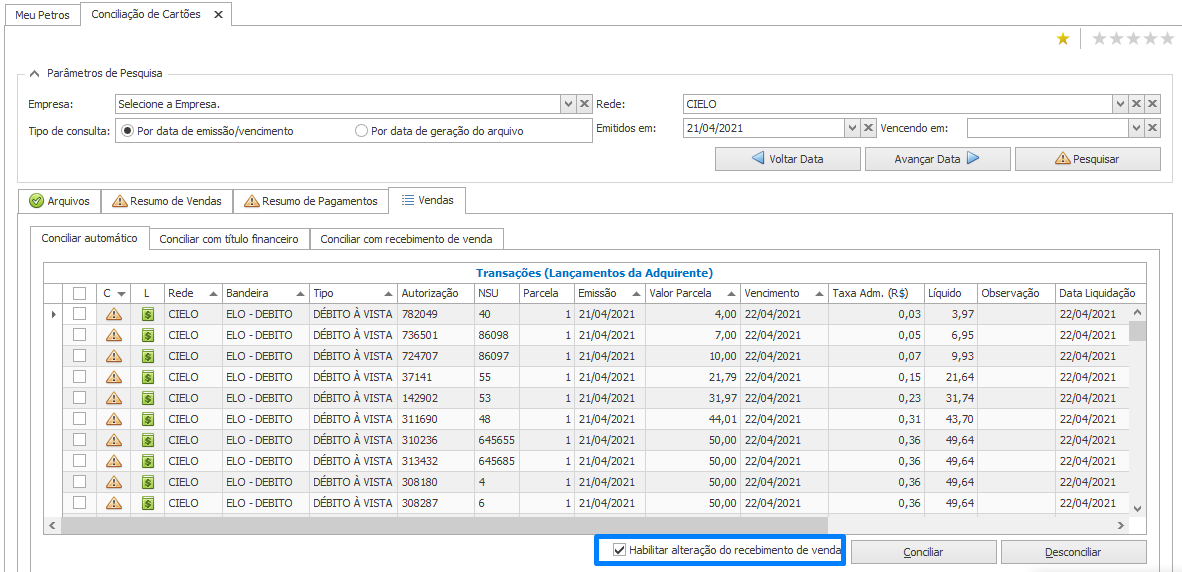This screenshot has height=572, width=1182.
Task: Open the Empresa dropdown list
Action: pos(568,104)
